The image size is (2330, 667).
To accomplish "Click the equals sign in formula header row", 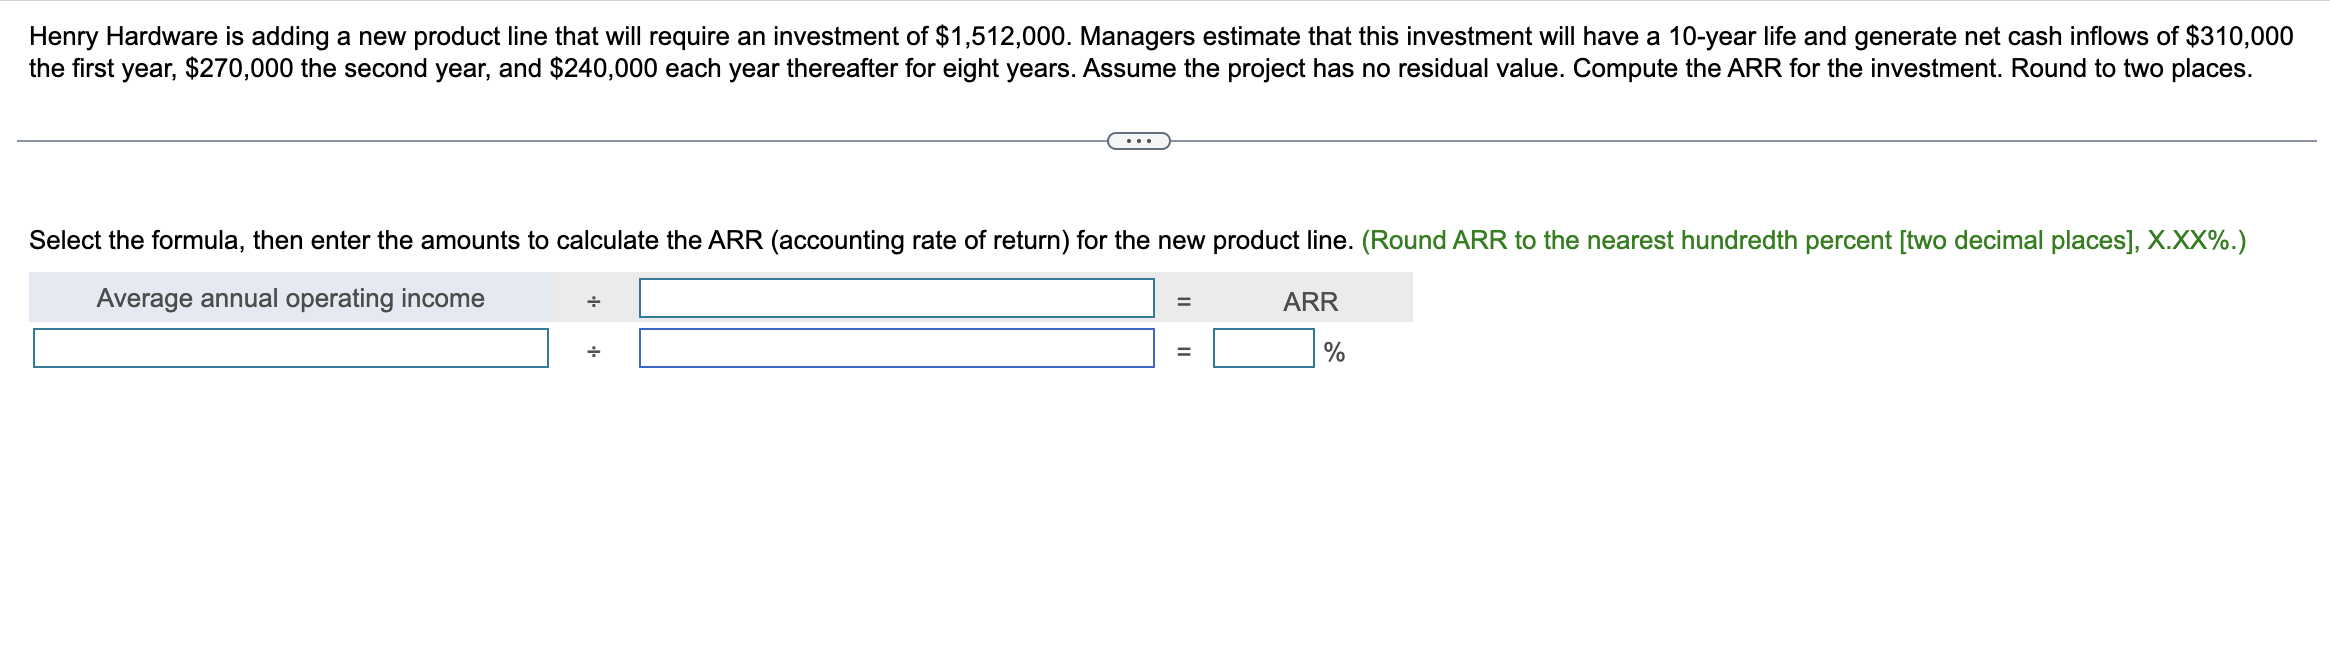I will click(1184, 301).
